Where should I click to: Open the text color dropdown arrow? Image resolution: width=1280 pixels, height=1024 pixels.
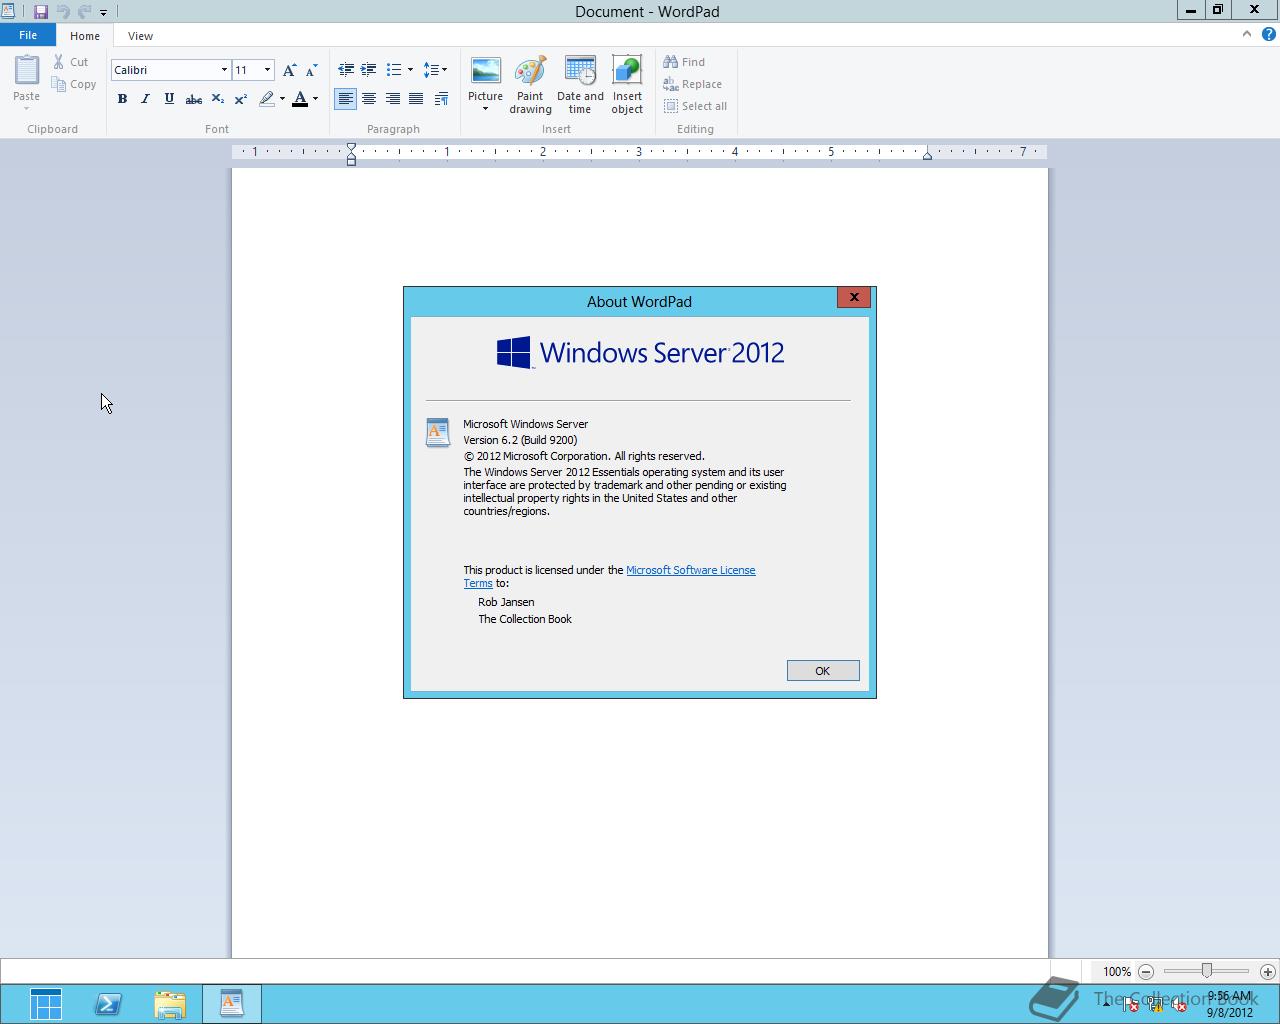tap(315, 99)
